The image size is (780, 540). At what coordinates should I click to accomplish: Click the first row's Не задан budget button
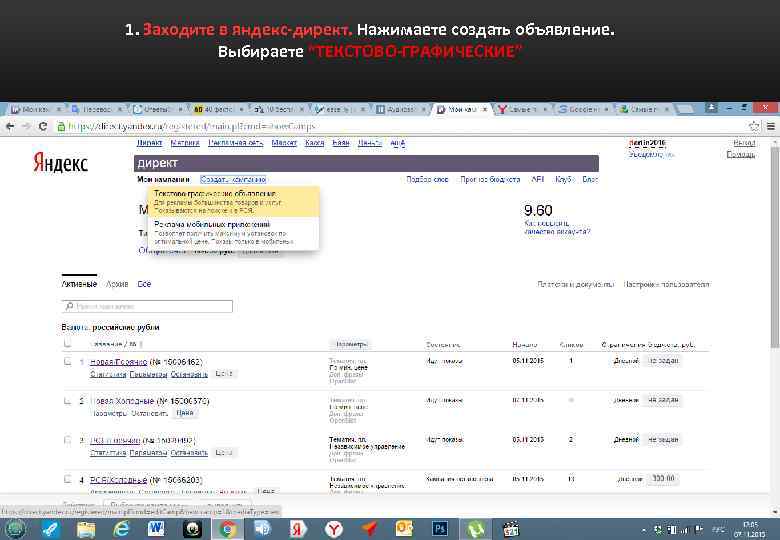pos(663,360)
